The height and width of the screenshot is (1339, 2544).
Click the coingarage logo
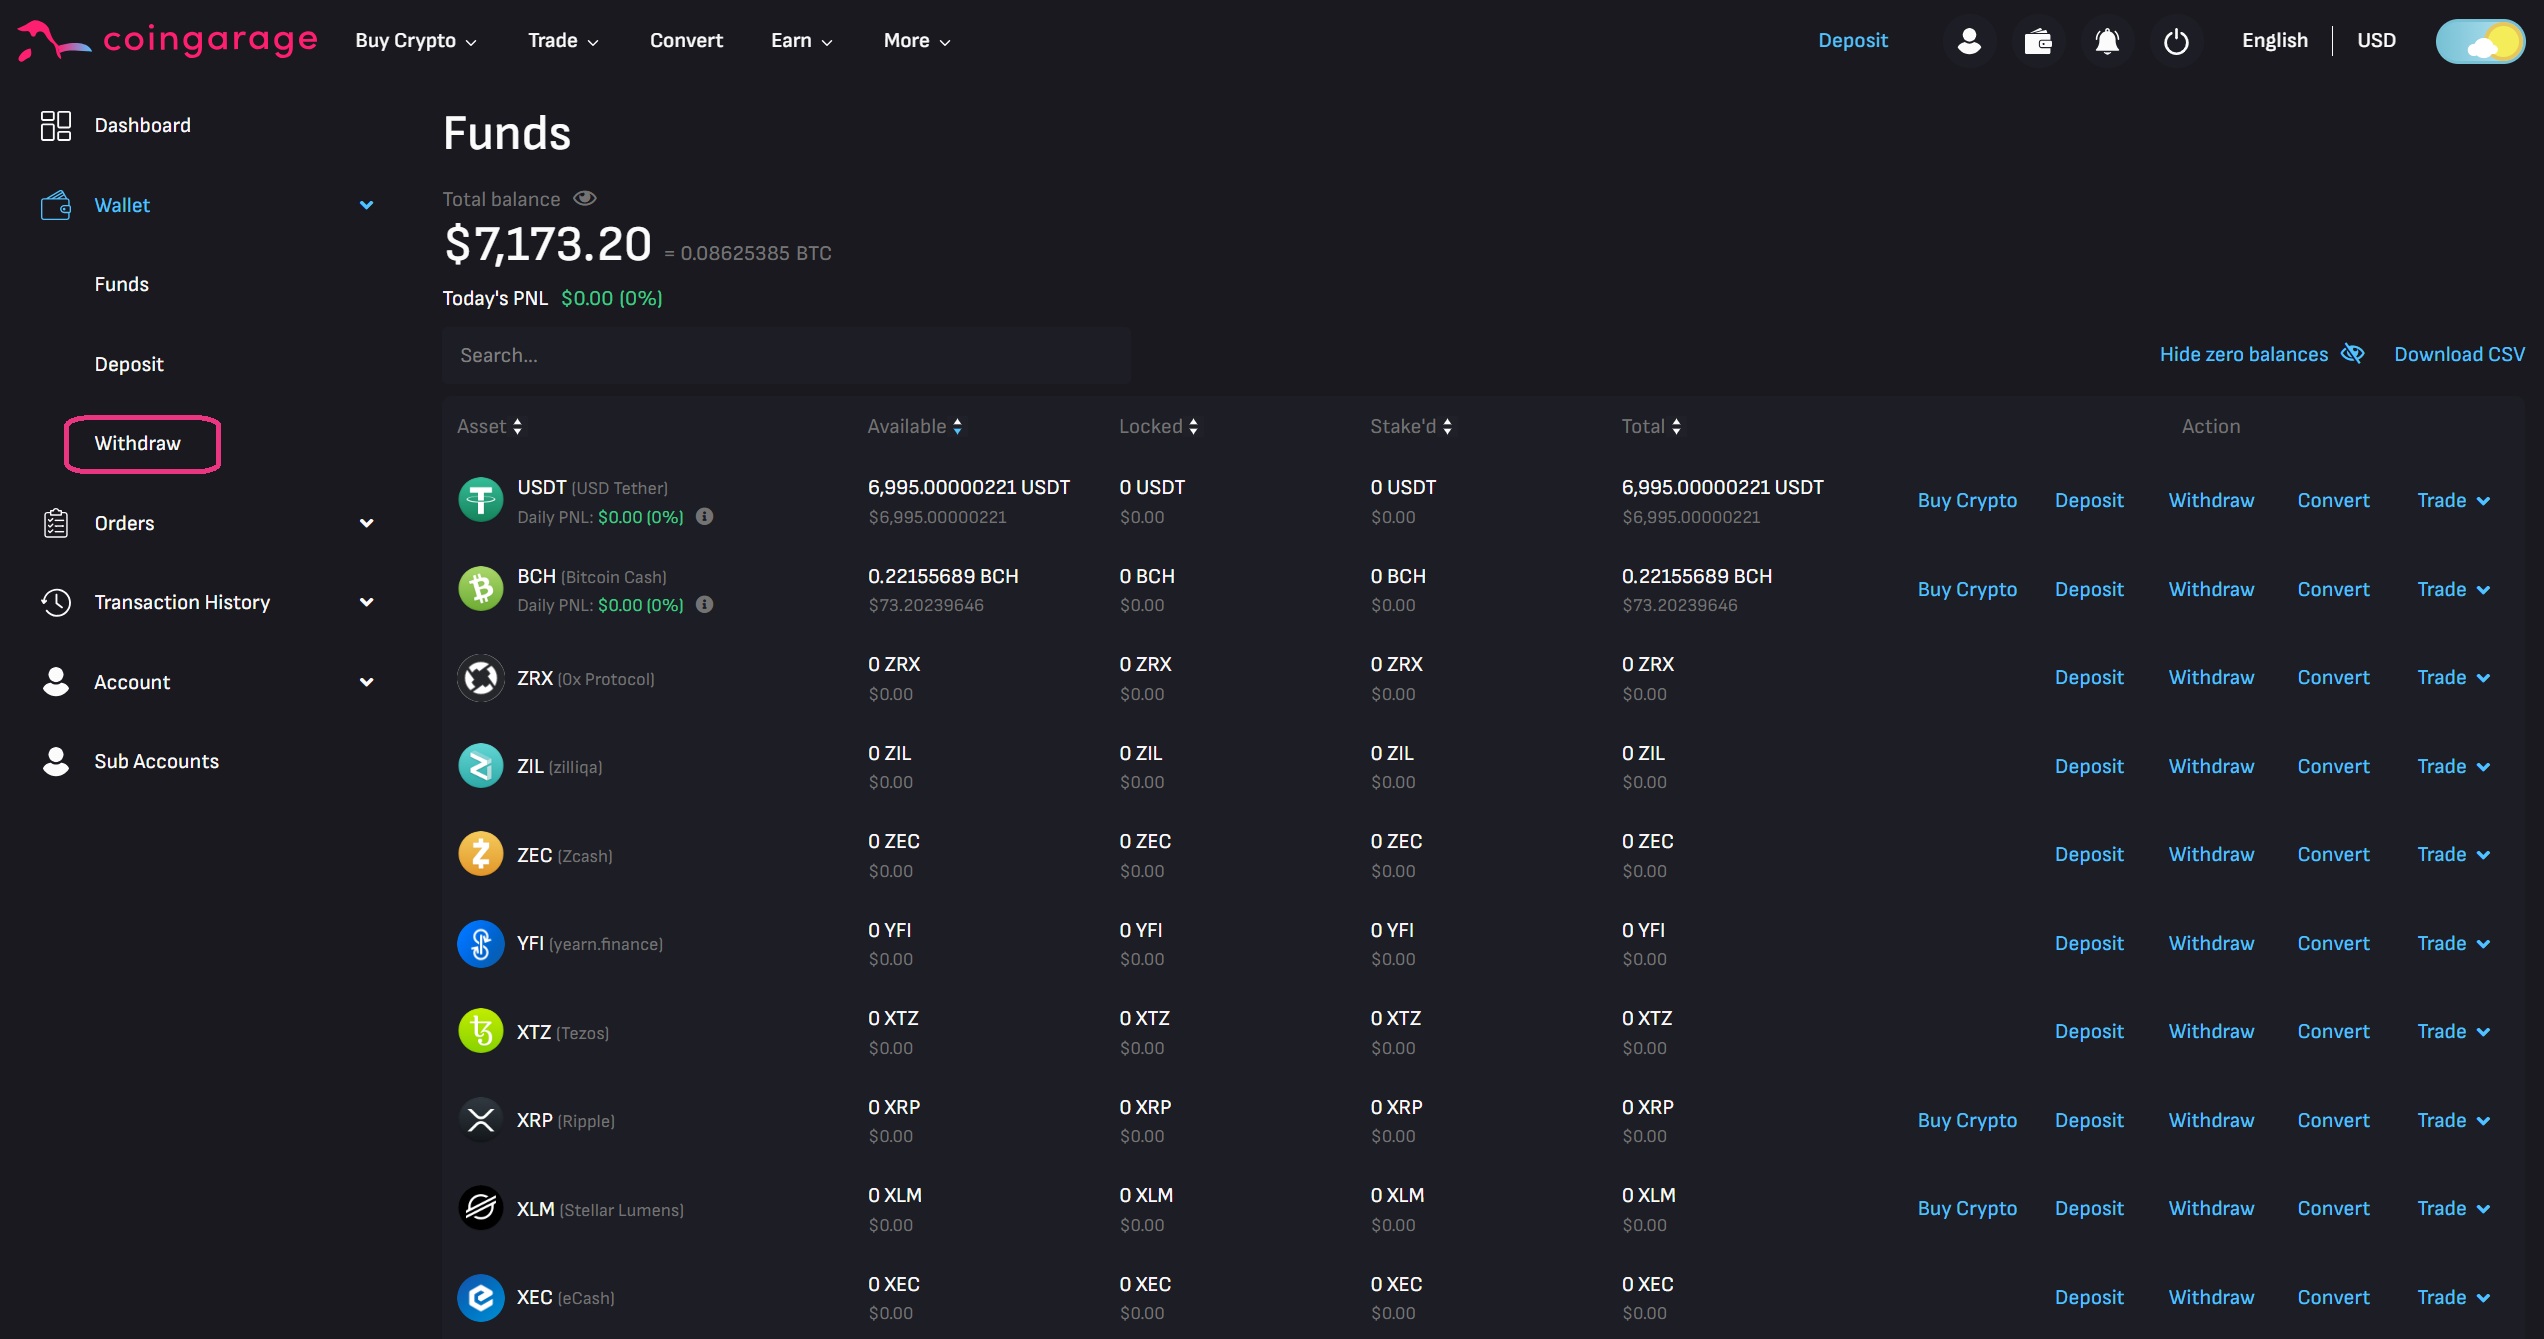(x=168, y=40)
